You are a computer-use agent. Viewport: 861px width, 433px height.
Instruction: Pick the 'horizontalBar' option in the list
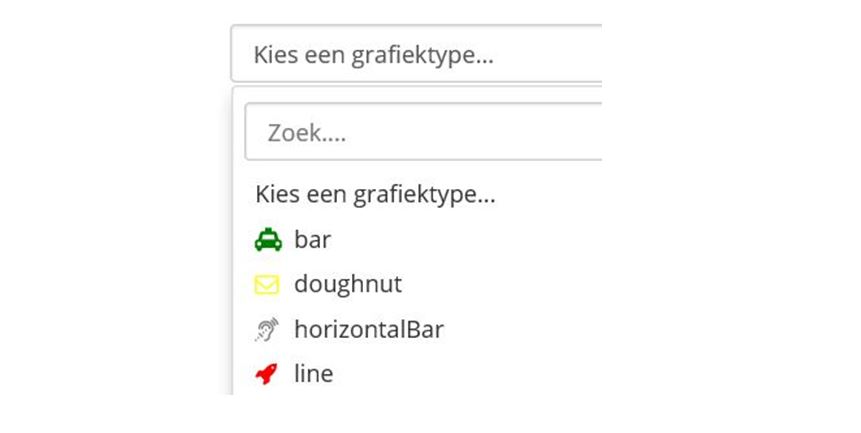coord(368,330)
